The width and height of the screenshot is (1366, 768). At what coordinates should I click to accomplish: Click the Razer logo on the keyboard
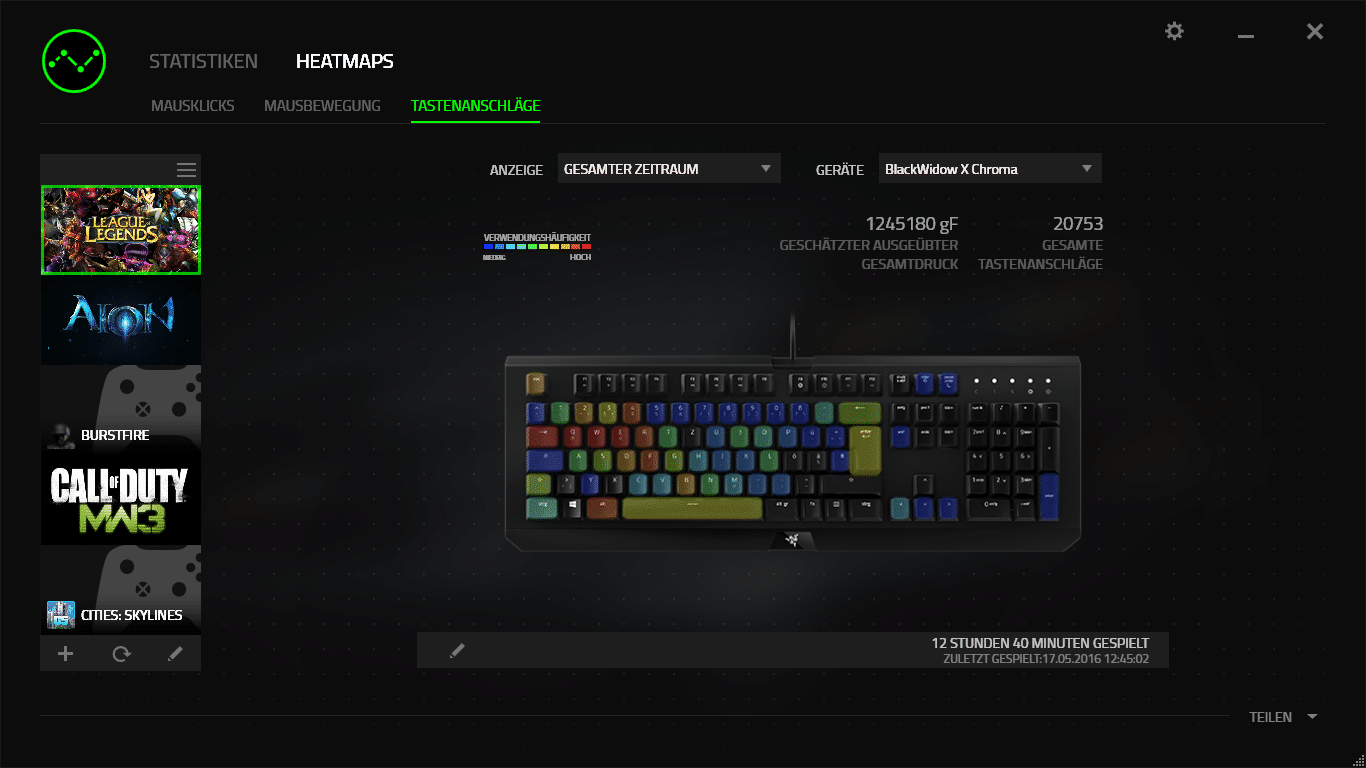792,540
